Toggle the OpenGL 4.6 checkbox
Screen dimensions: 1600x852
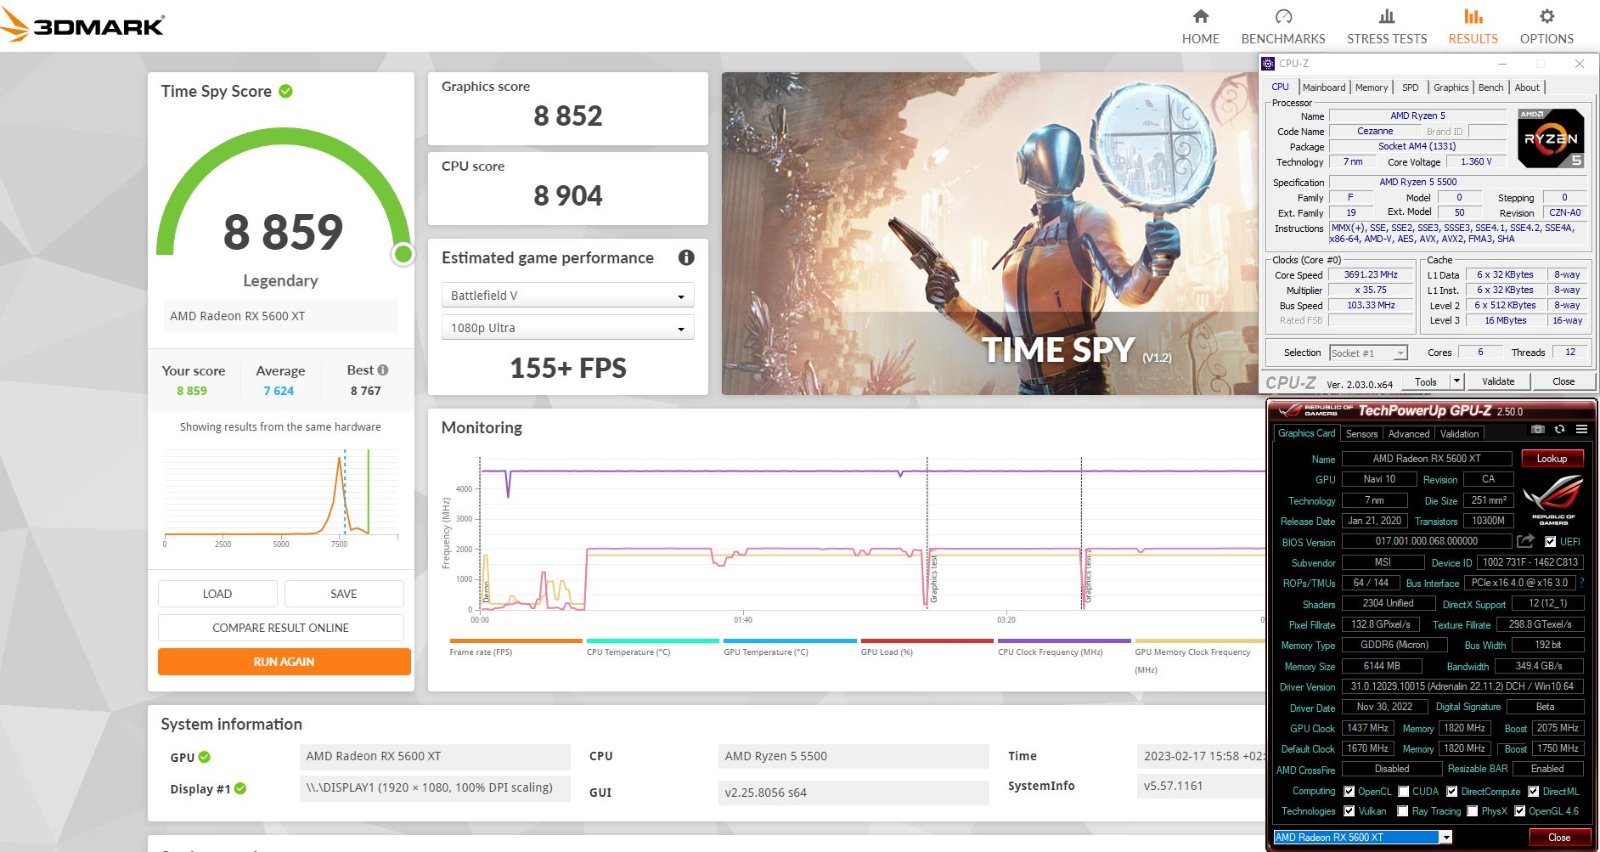tap(1520, 811)
